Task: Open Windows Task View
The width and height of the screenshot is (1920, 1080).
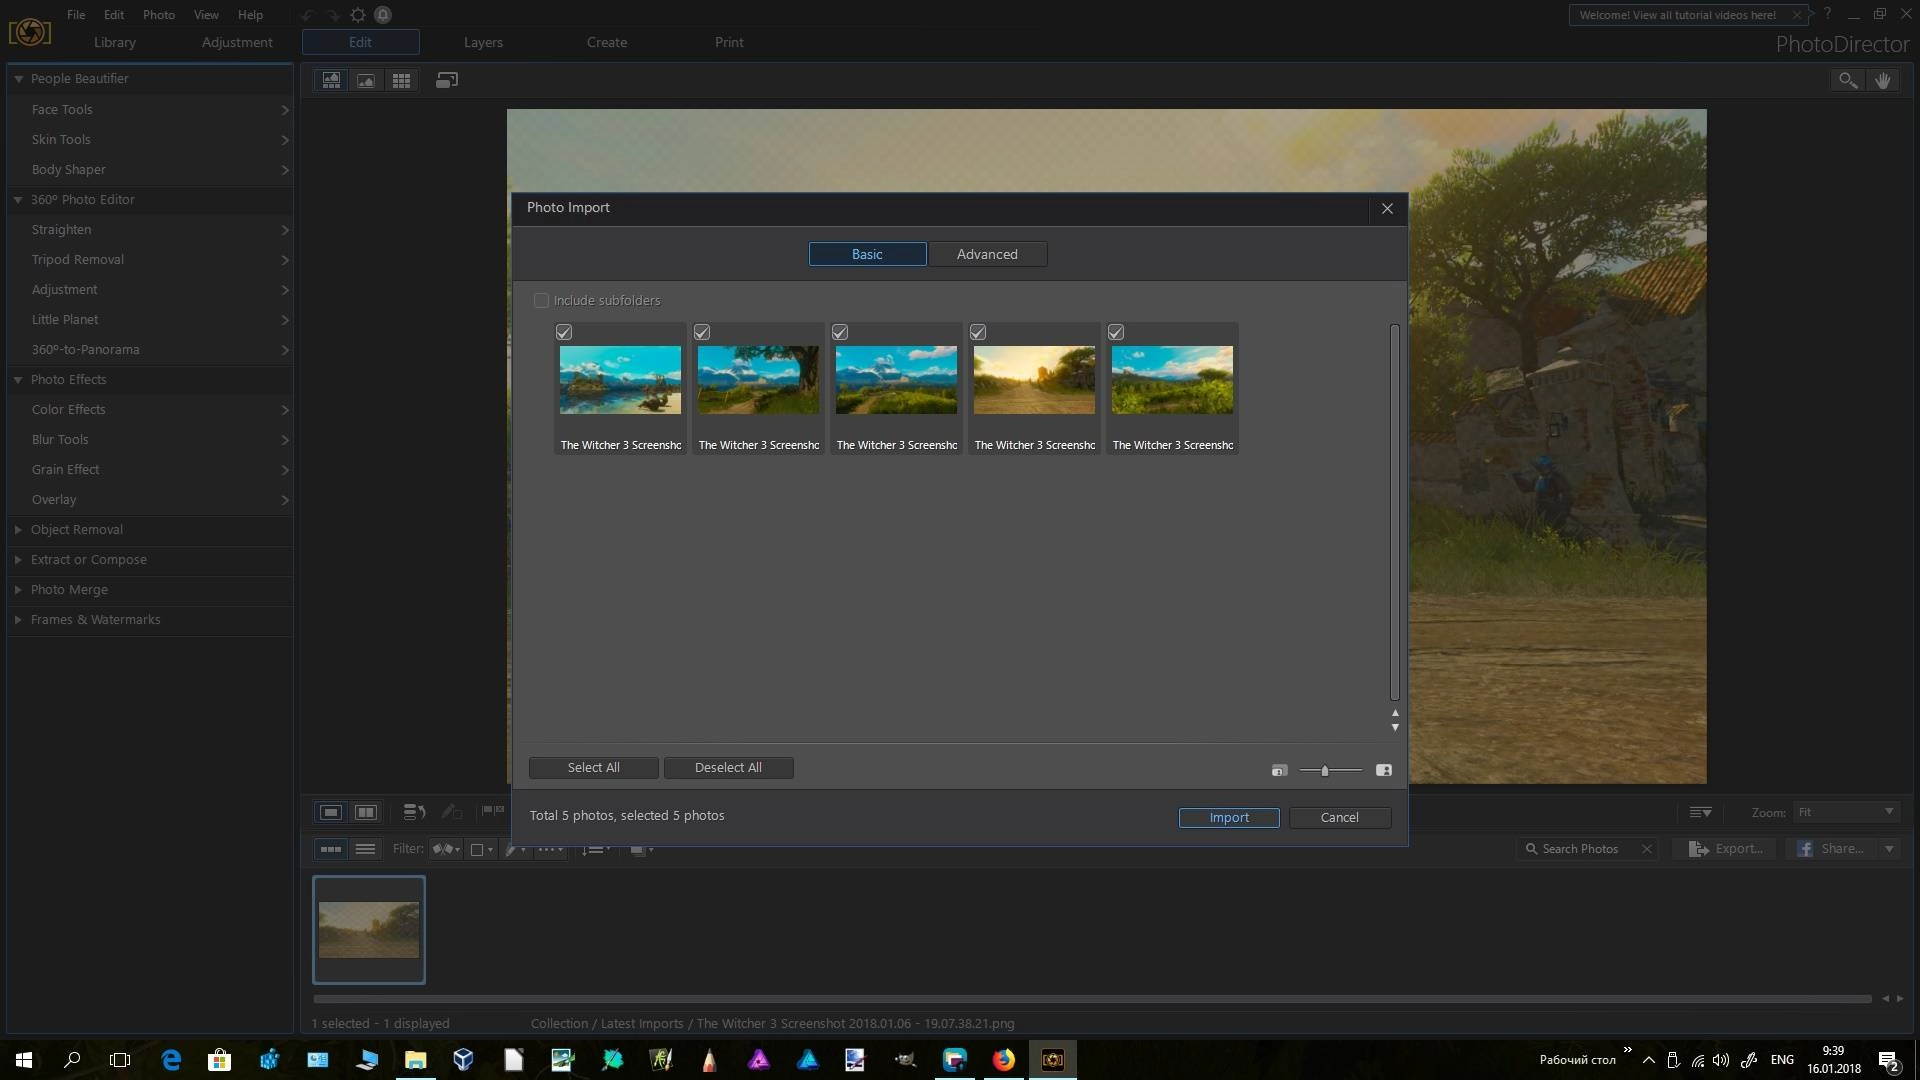Action: coord(120,1059)
